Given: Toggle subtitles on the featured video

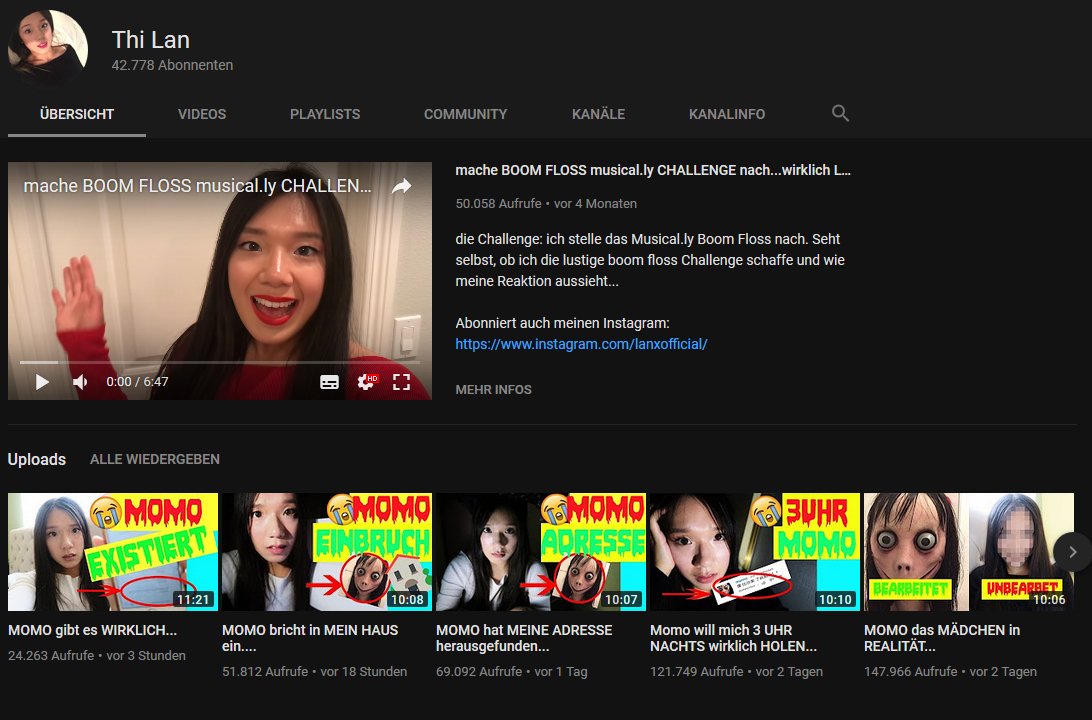Looking at the screenshot, I should (x=329, y=382).
